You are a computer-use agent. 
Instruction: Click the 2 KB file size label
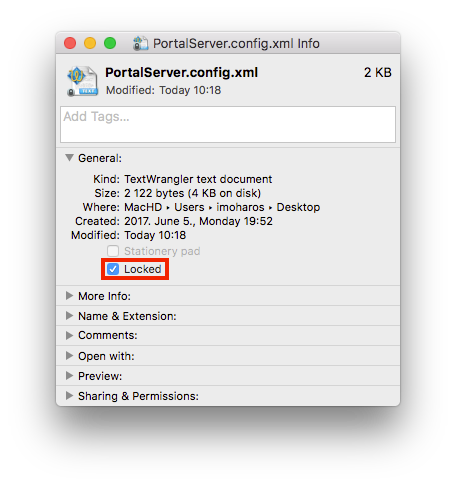tap(378, 72)
